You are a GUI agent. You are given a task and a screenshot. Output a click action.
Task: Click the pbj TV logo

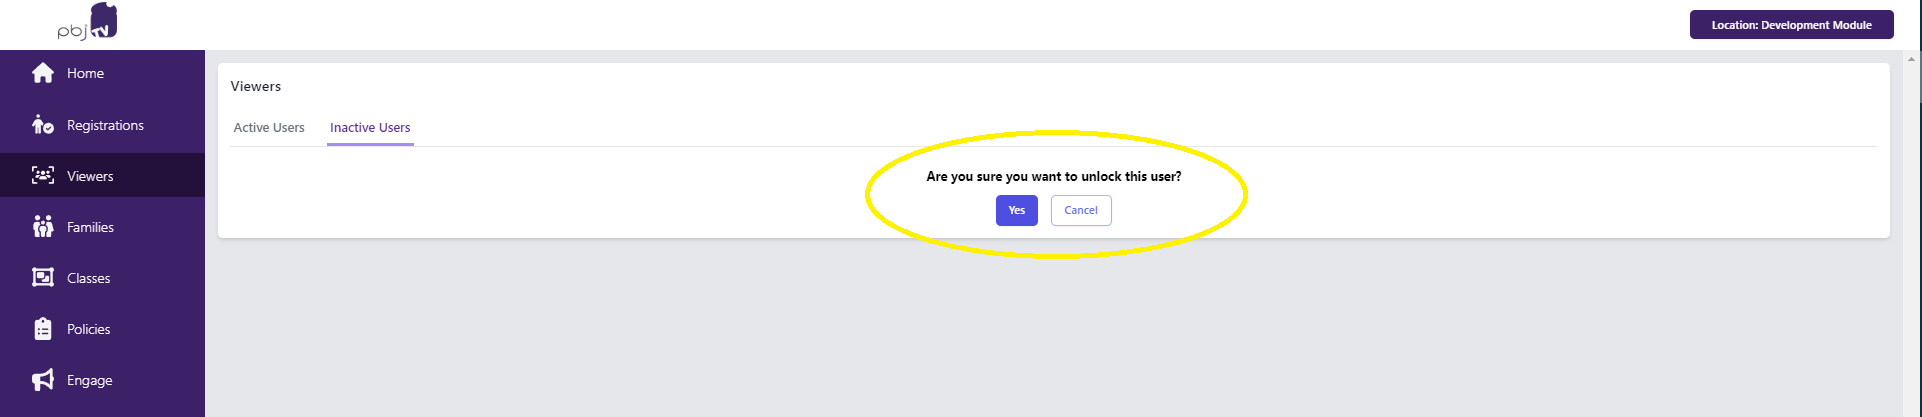click(x=88, y=22)
